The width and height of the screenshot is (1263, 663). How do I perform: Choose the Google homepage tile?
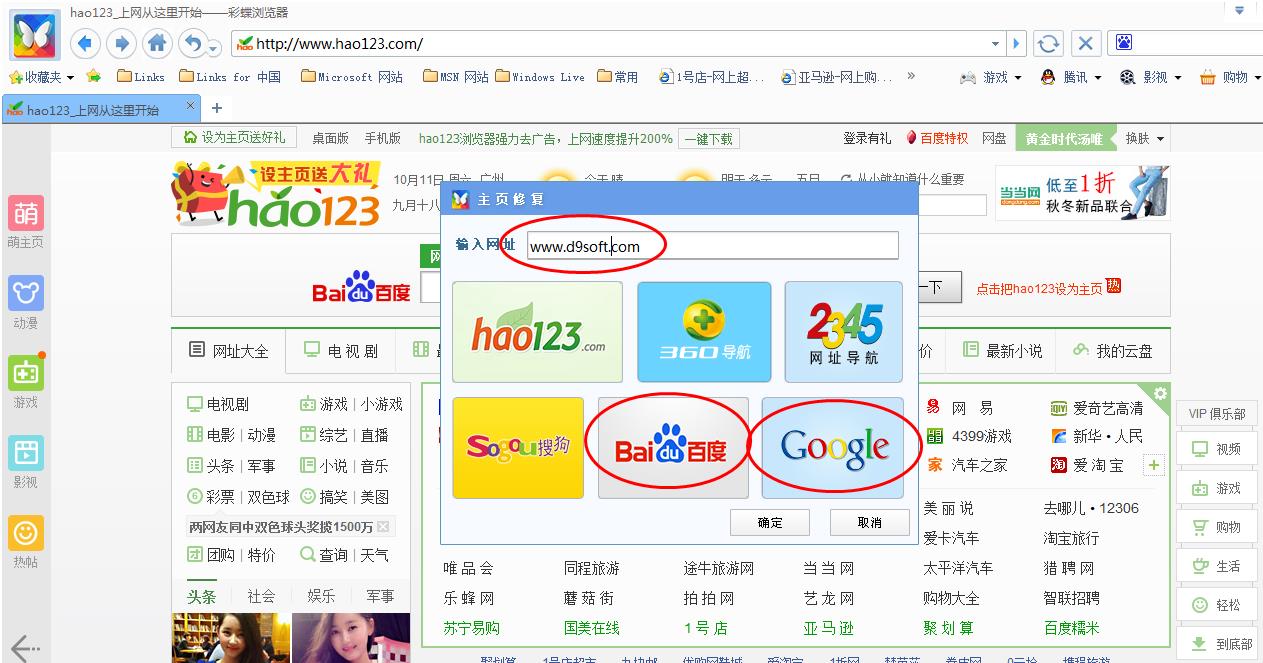[x=833, y=448]
